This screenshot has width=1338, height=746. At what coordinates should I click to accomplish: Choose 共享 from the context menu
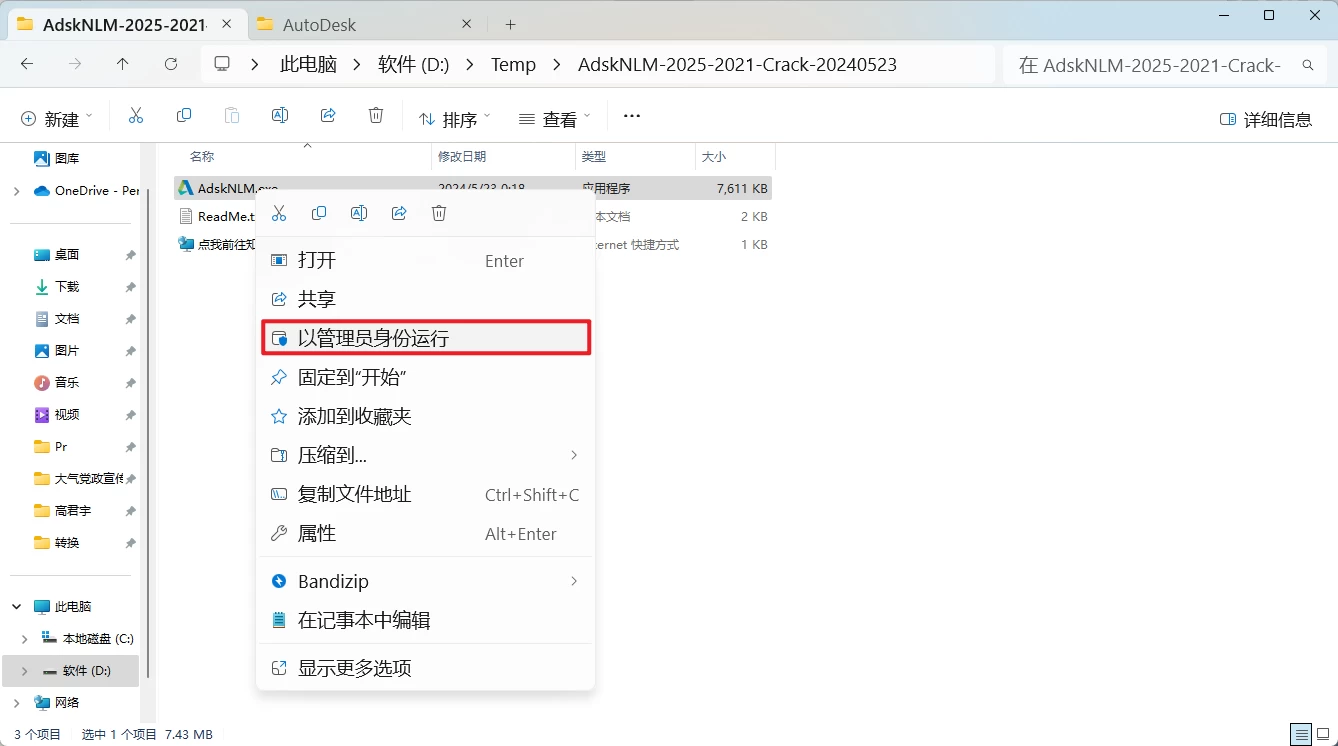tap(426, 299)
